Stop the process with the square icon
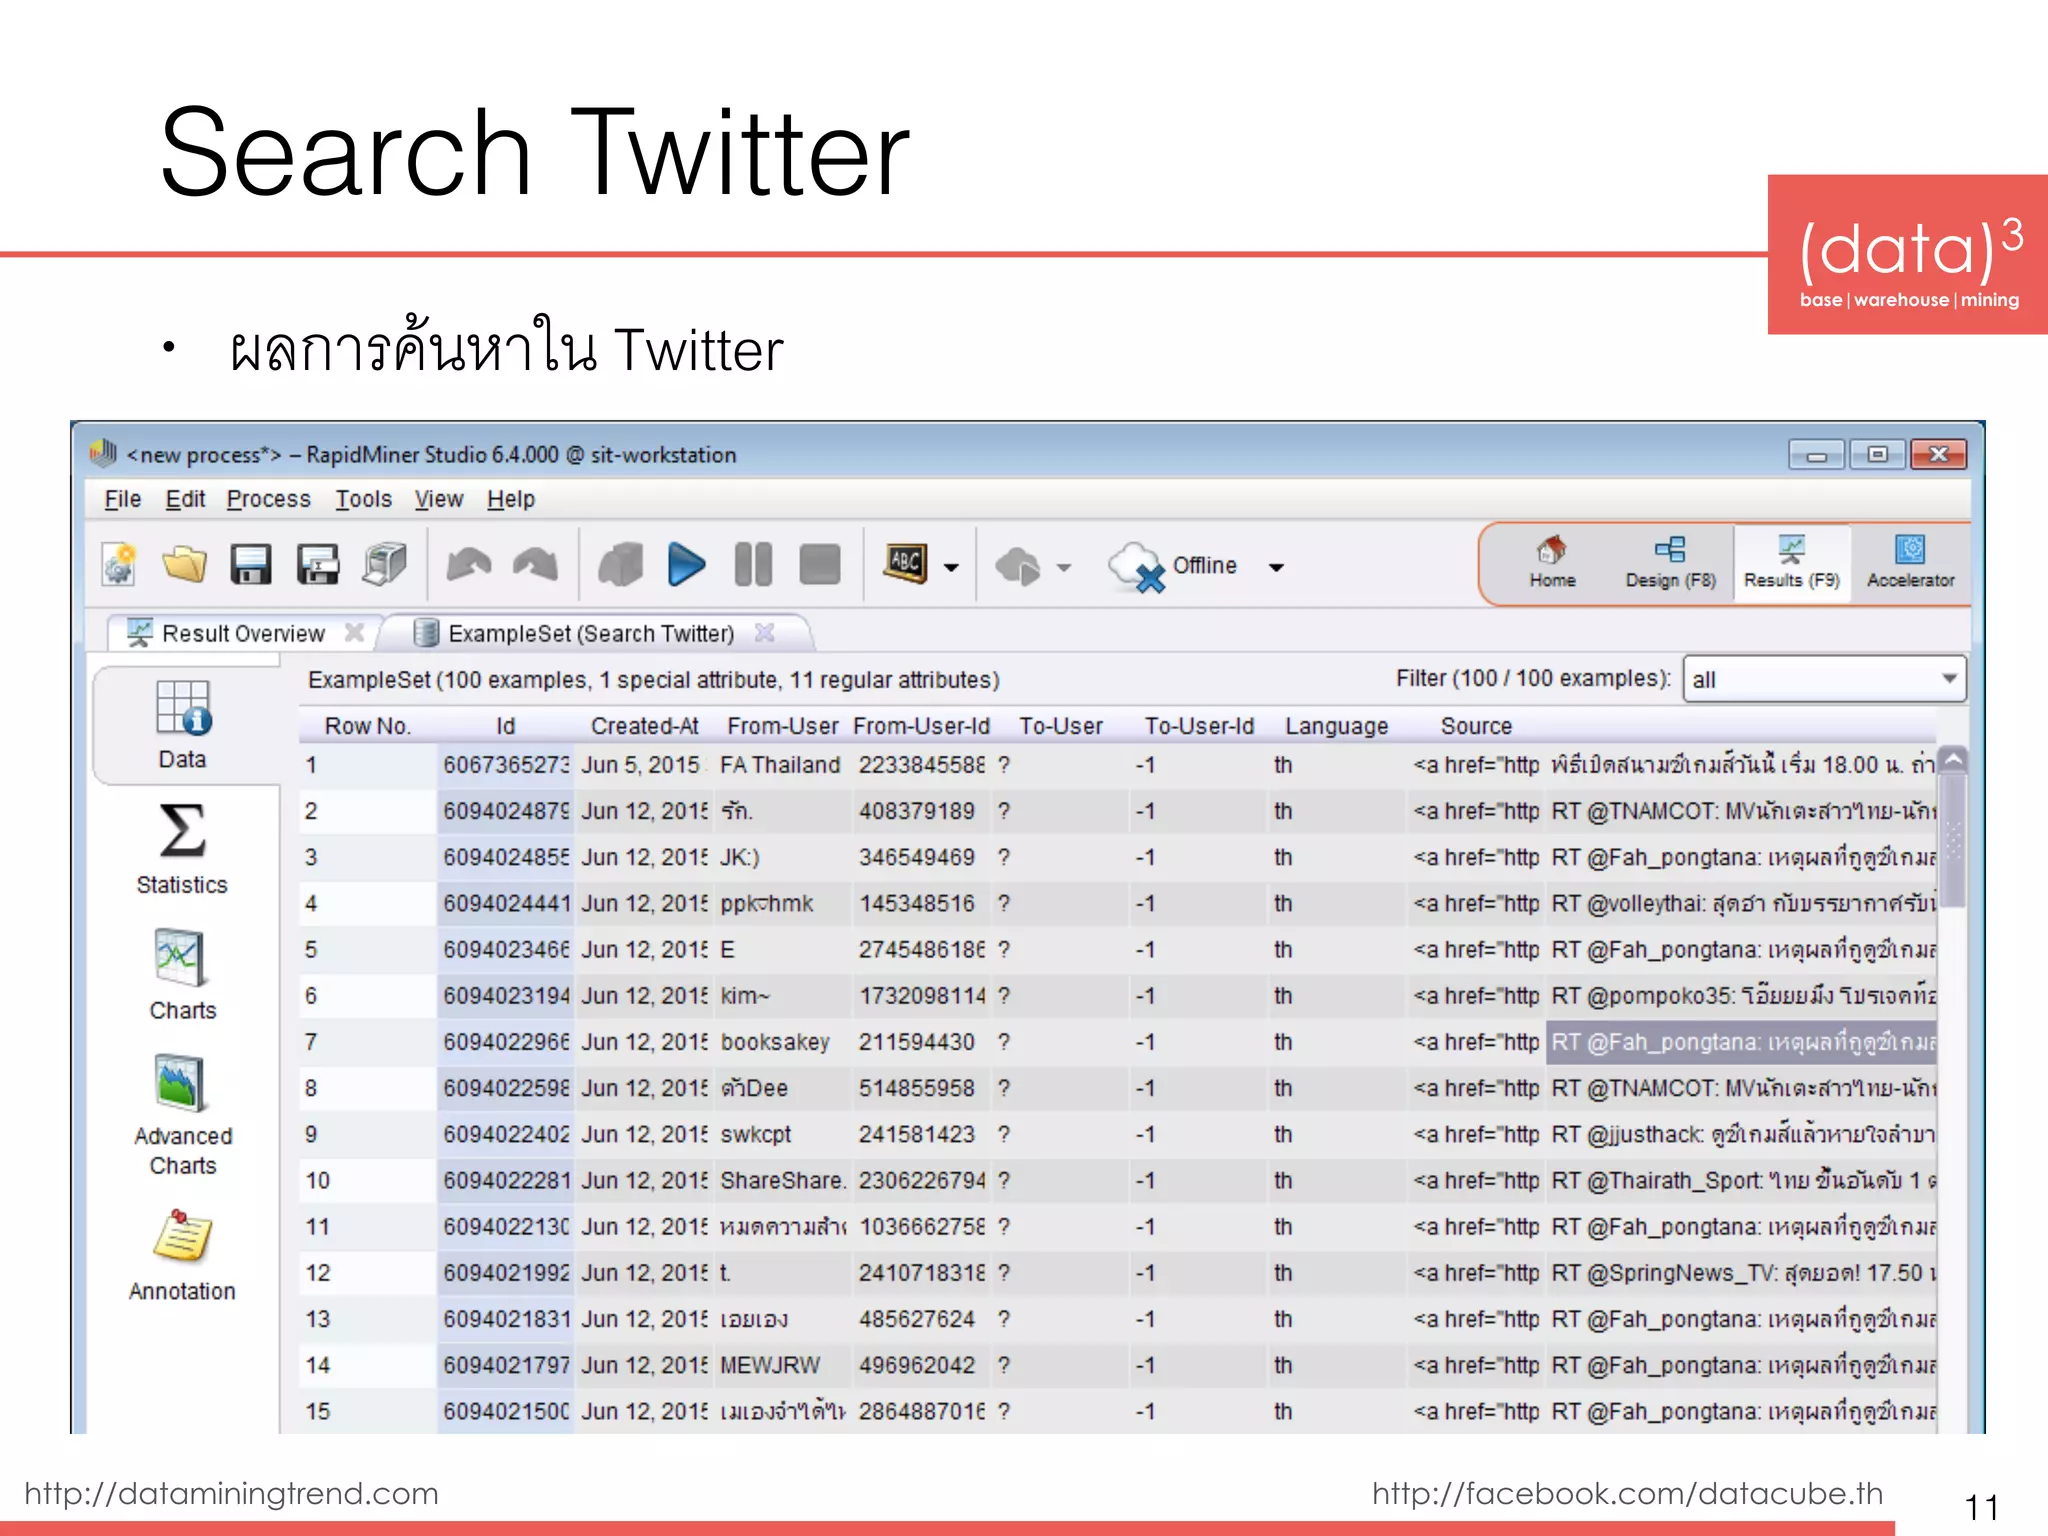2048x1536 pixels. click(x=820, y=564)
